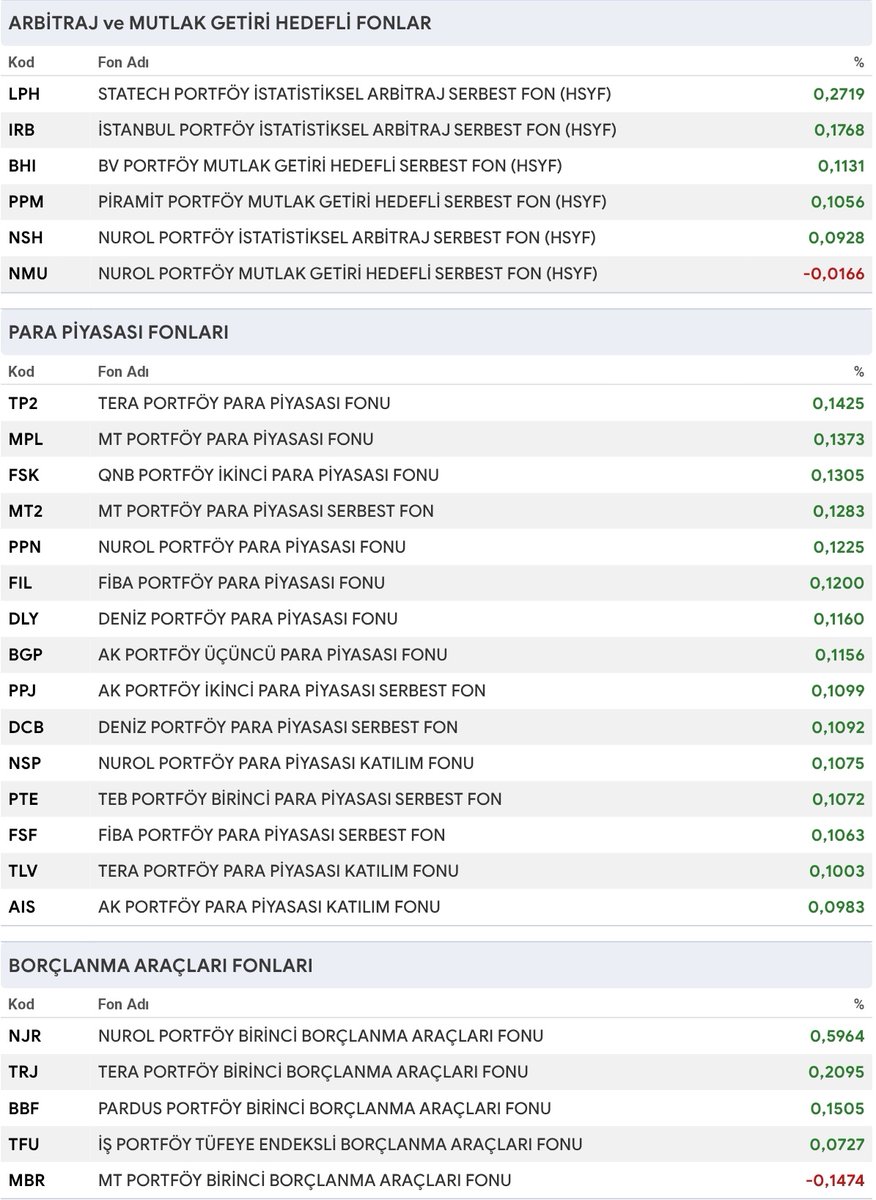Click the 0,1200 percentage value
876x1200 pixels.
(x=839, y=583)
